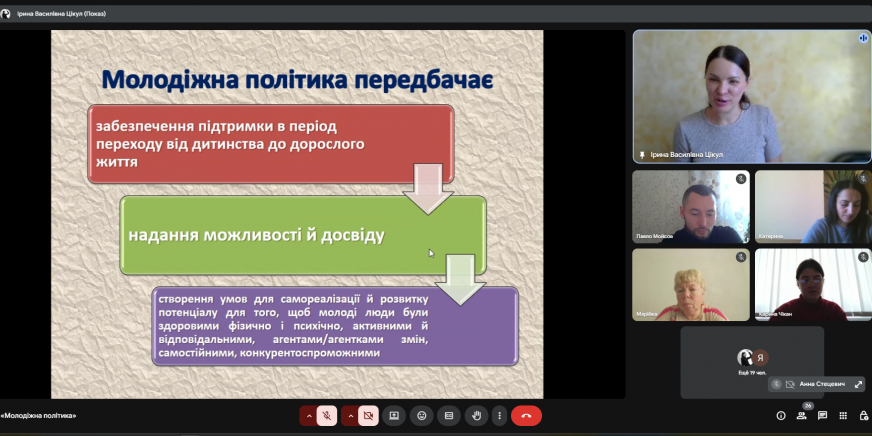Toggle closed captions
Screen dimensions: 872x436
pyautogui.click(x=449, y=415)
